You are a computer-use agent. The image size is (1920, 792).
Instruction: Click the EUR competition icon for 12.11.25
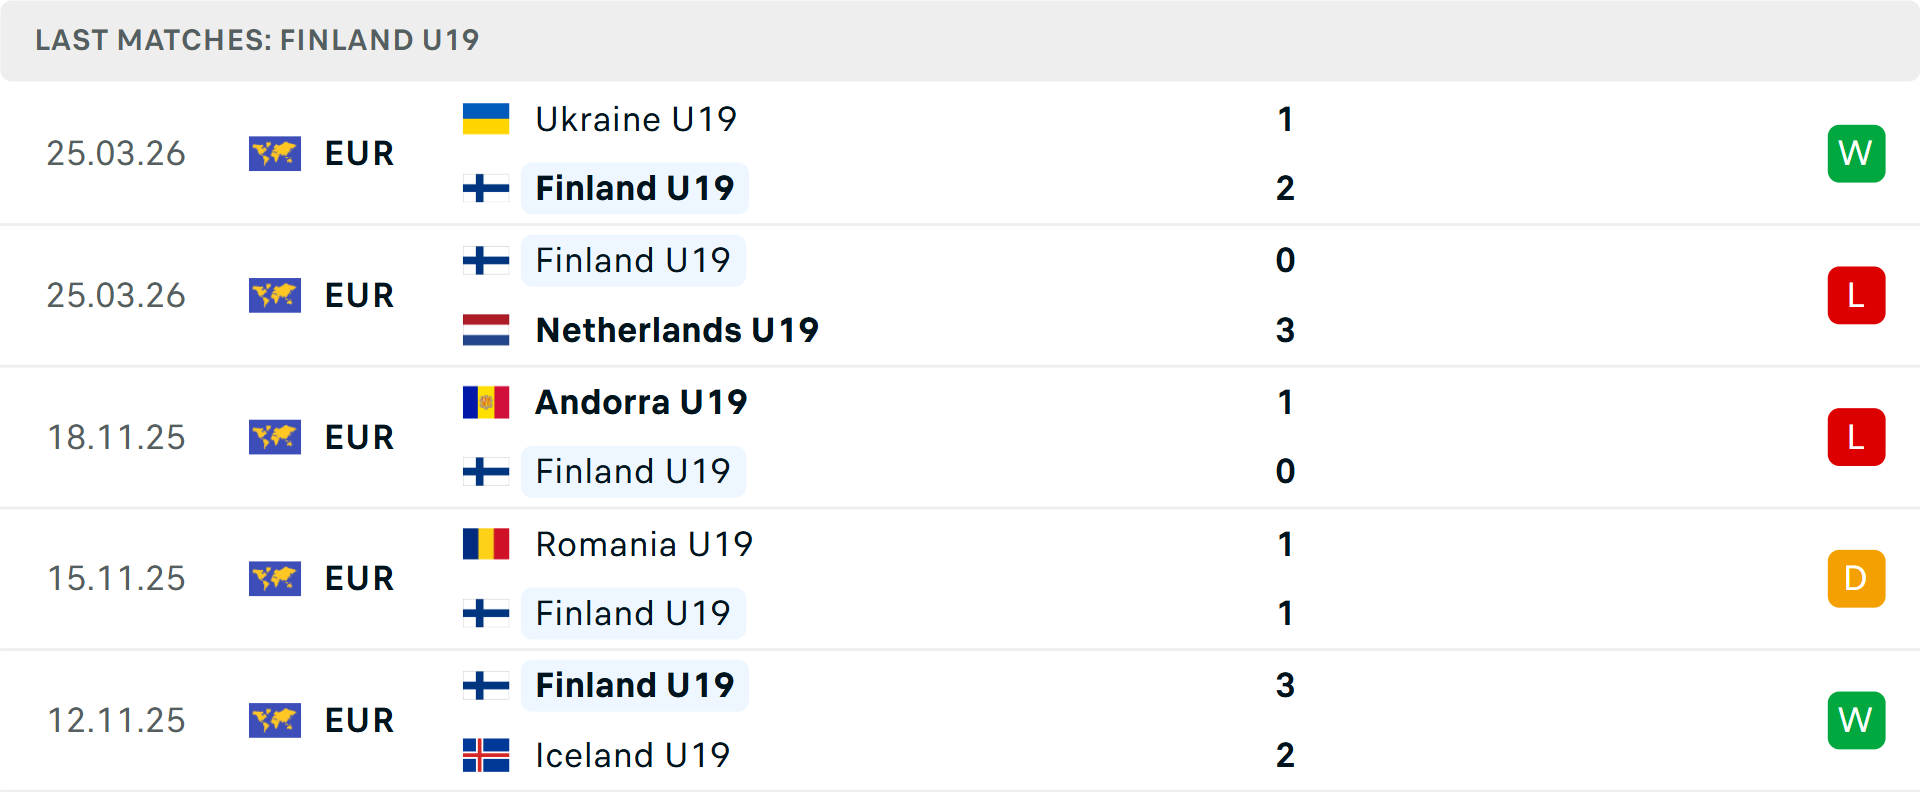[275, 720]
